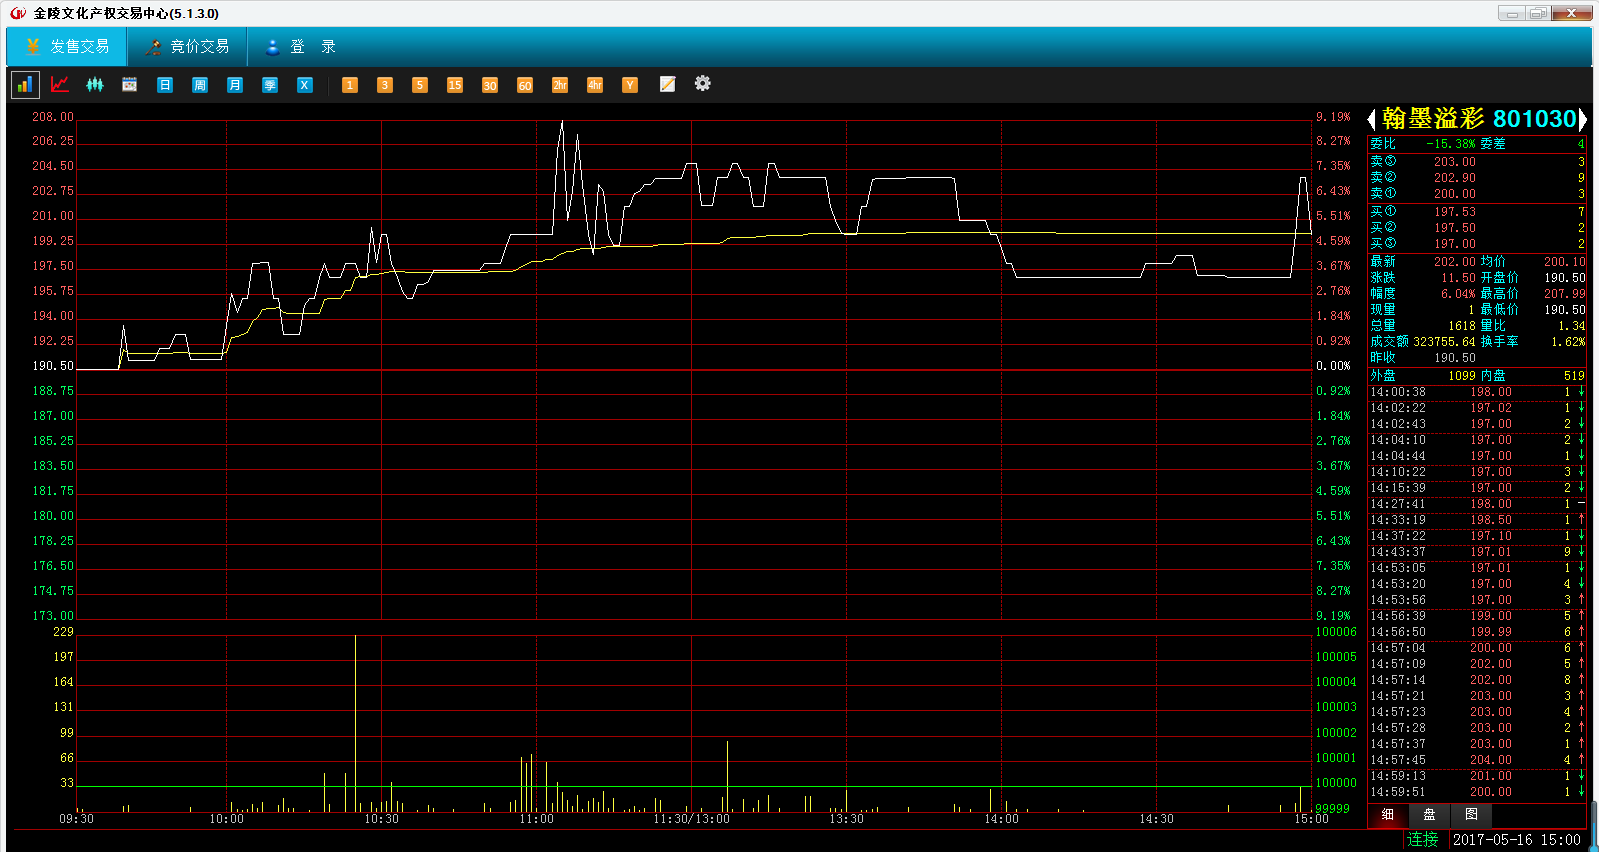Open the candlestick chart view
The image size is (1599, 852).
click(x=95, y=85)
